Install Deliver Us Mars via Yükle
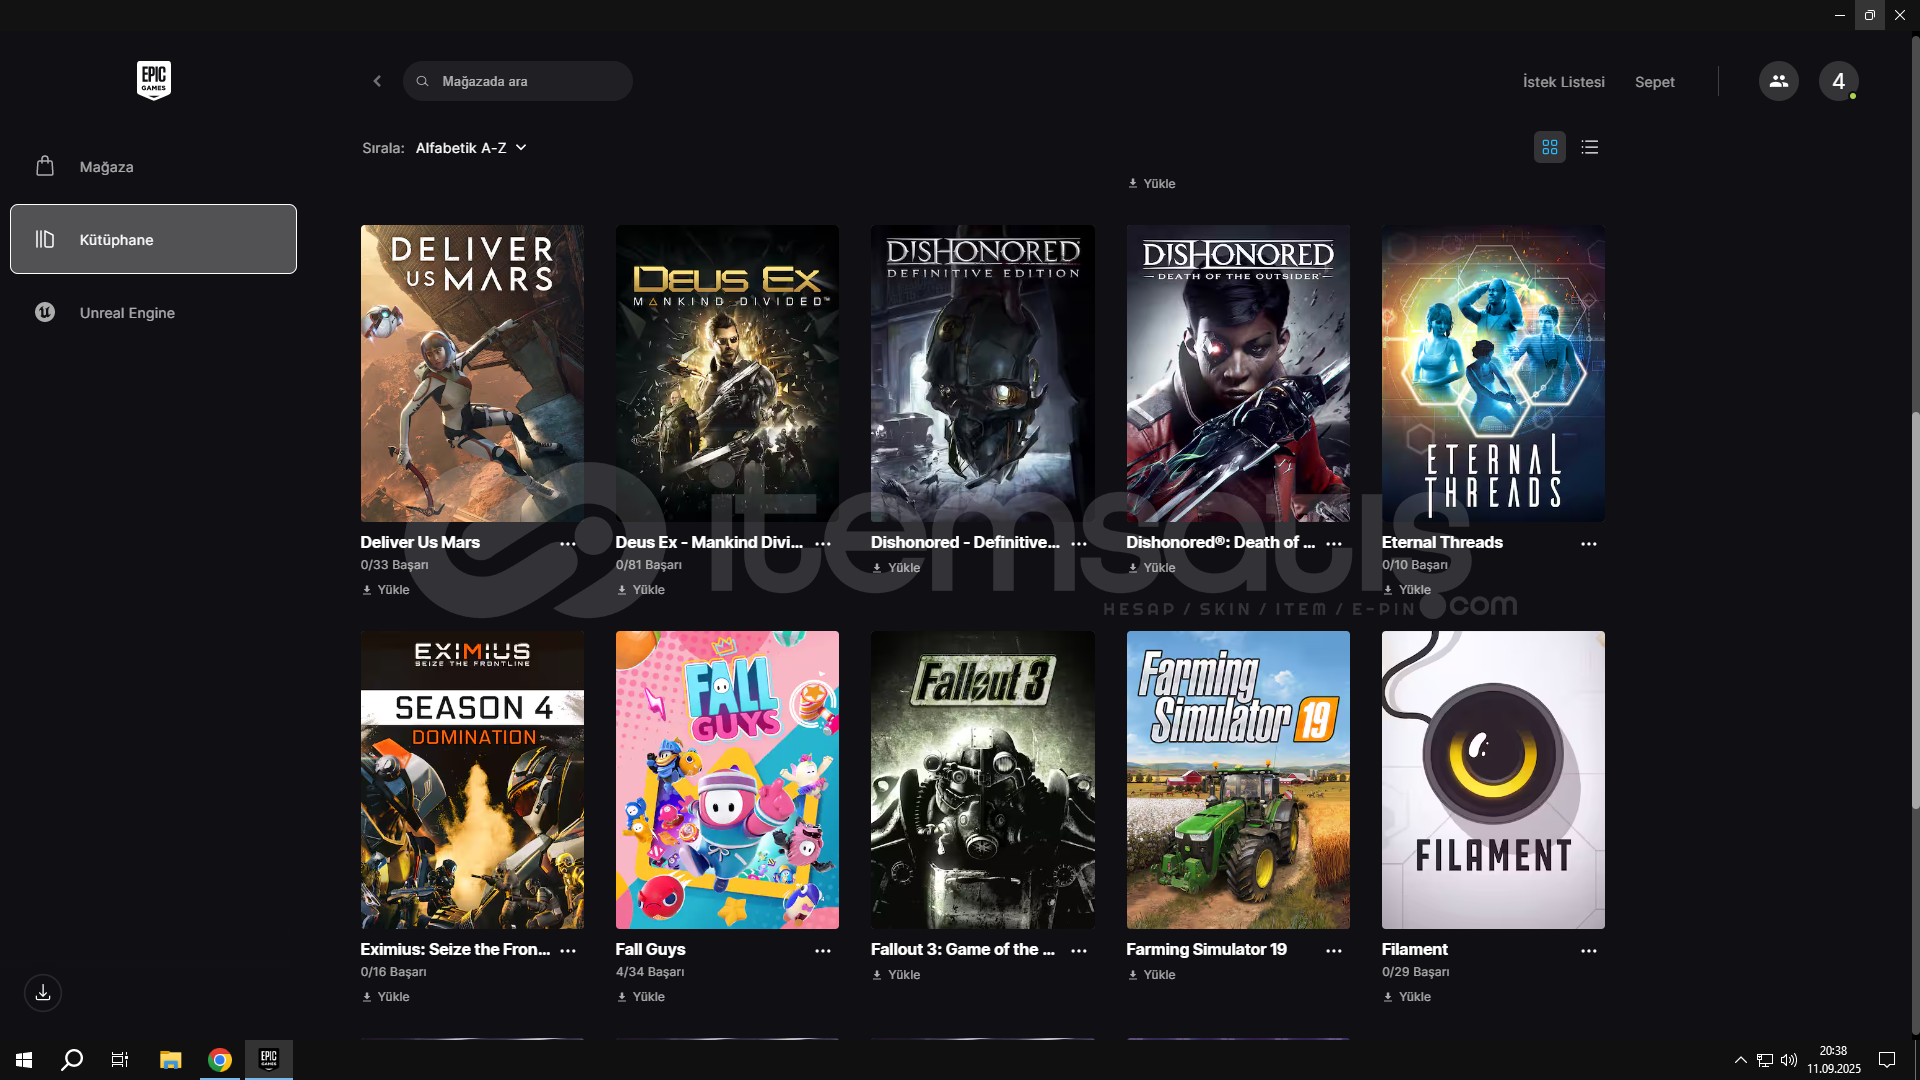The image size is (1920, 1080). [386, 590]
